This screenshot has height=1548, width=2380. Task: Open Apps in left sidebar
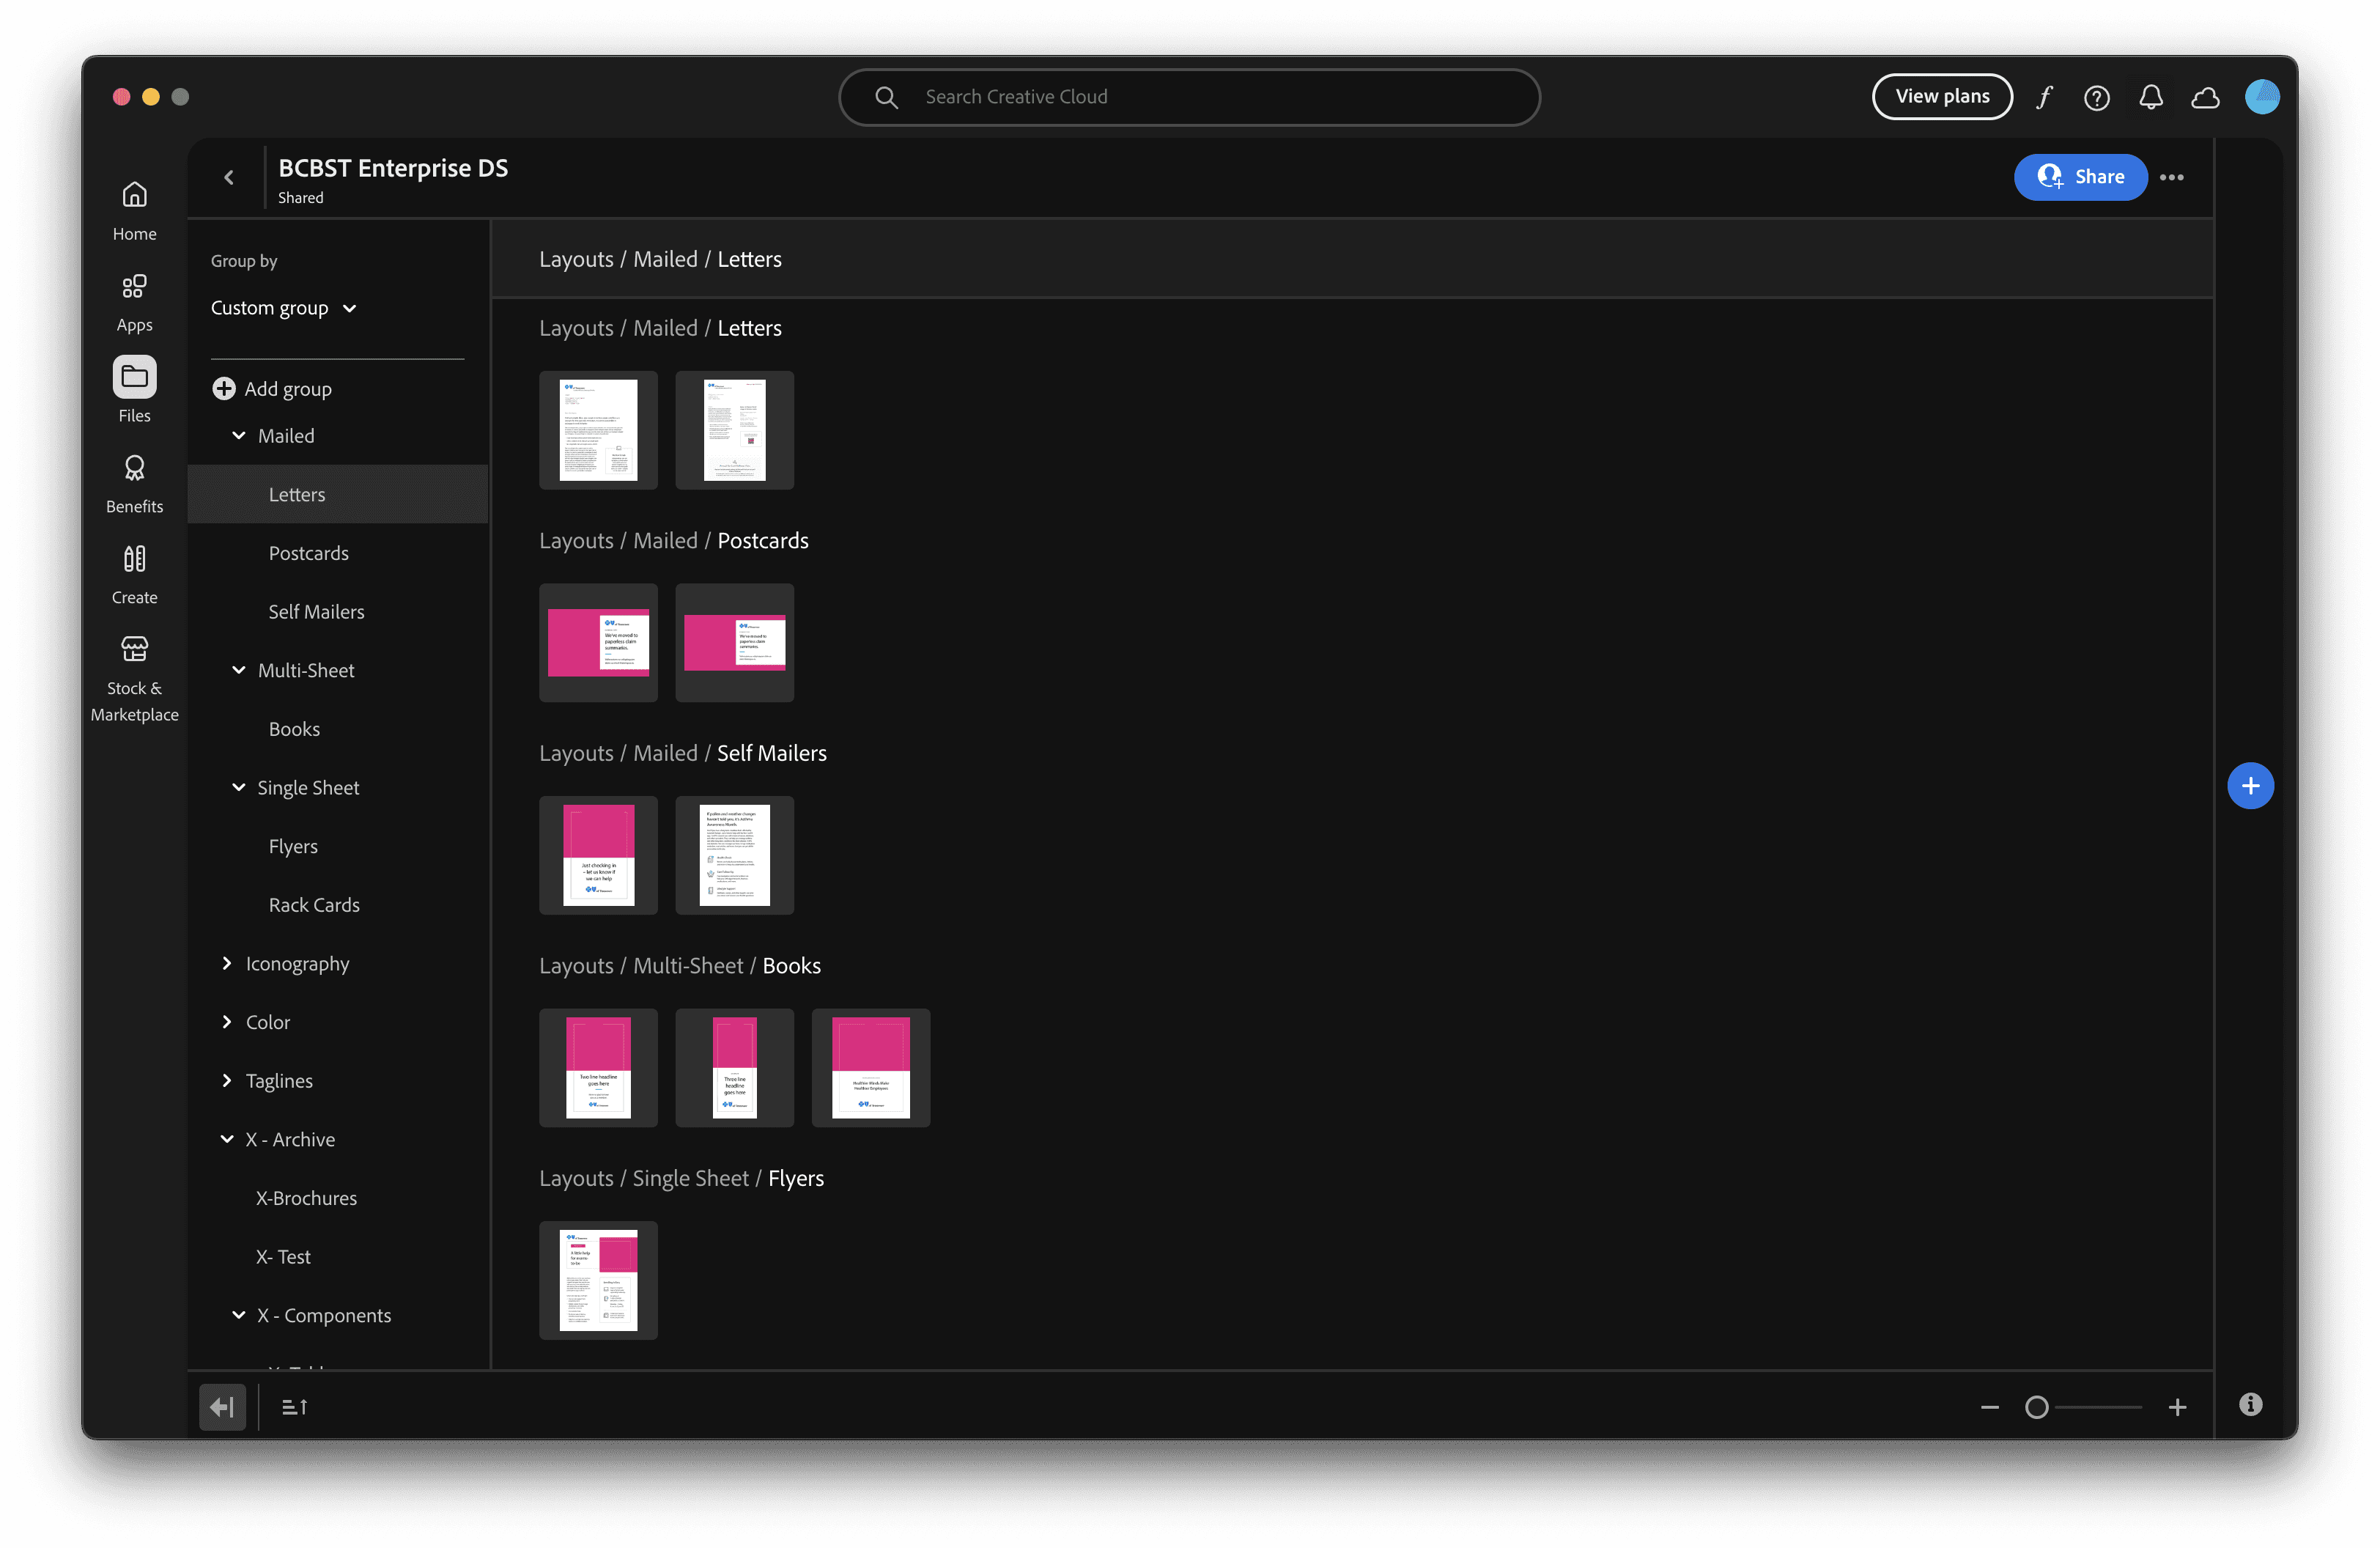134,302
